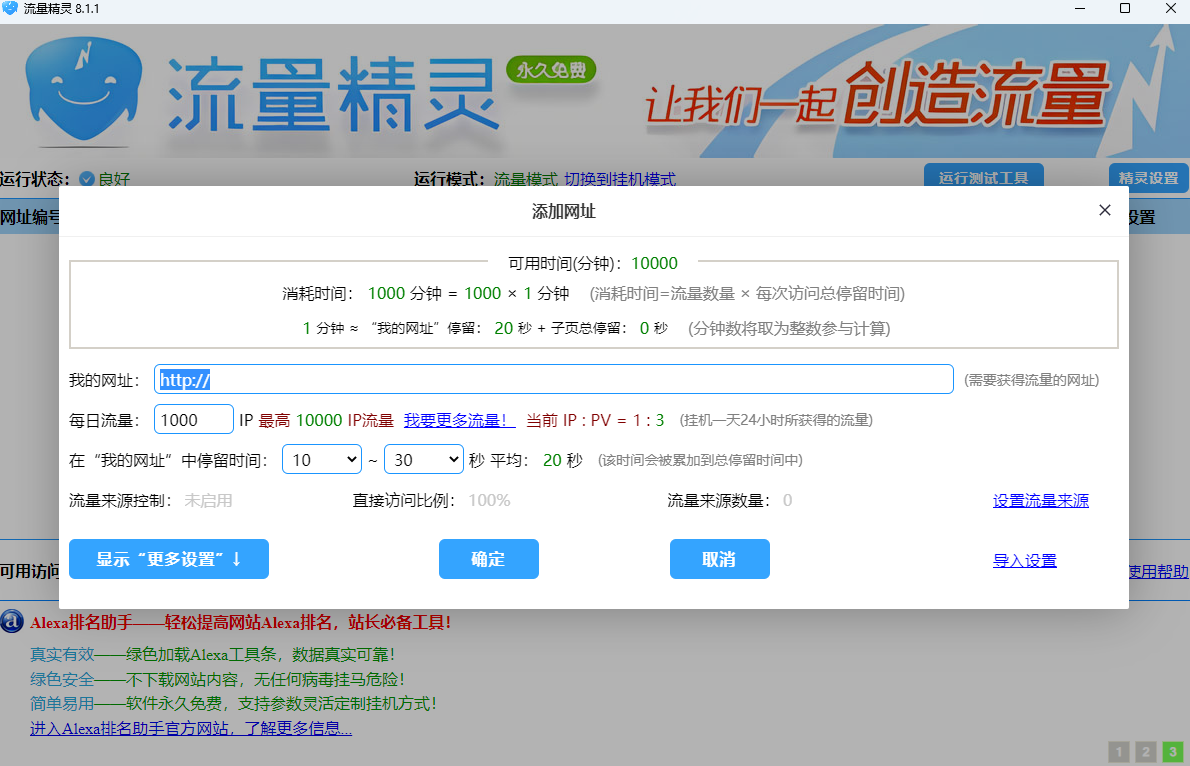Screen dimensions: 1190x766
Task: Click the 我要更多流量! link
Action: [459, 420]
